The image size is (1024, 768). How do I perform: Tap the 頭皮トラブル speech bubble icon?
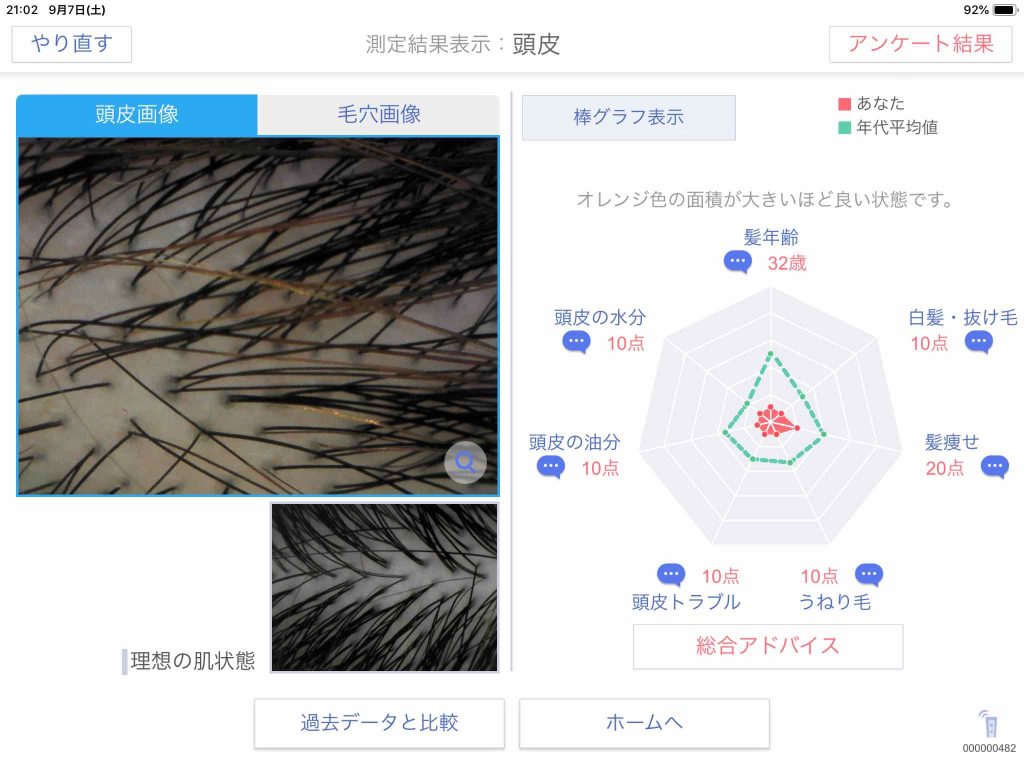[671, 575]
